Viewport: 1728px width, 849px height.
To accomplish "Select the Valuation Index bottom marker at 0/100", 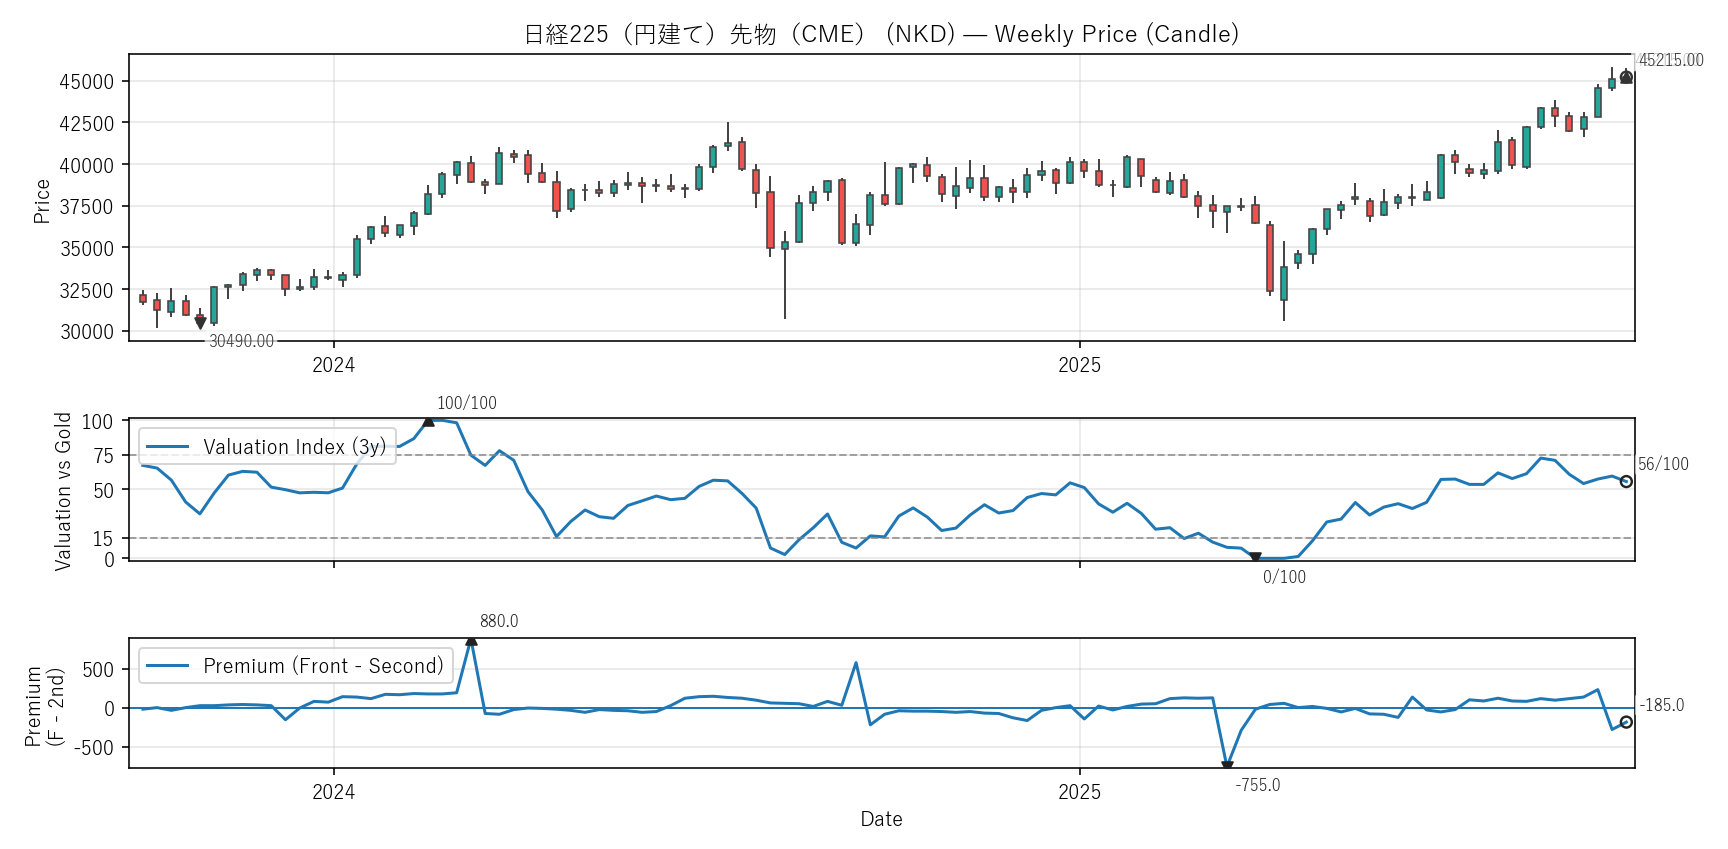I will 1255,558.
